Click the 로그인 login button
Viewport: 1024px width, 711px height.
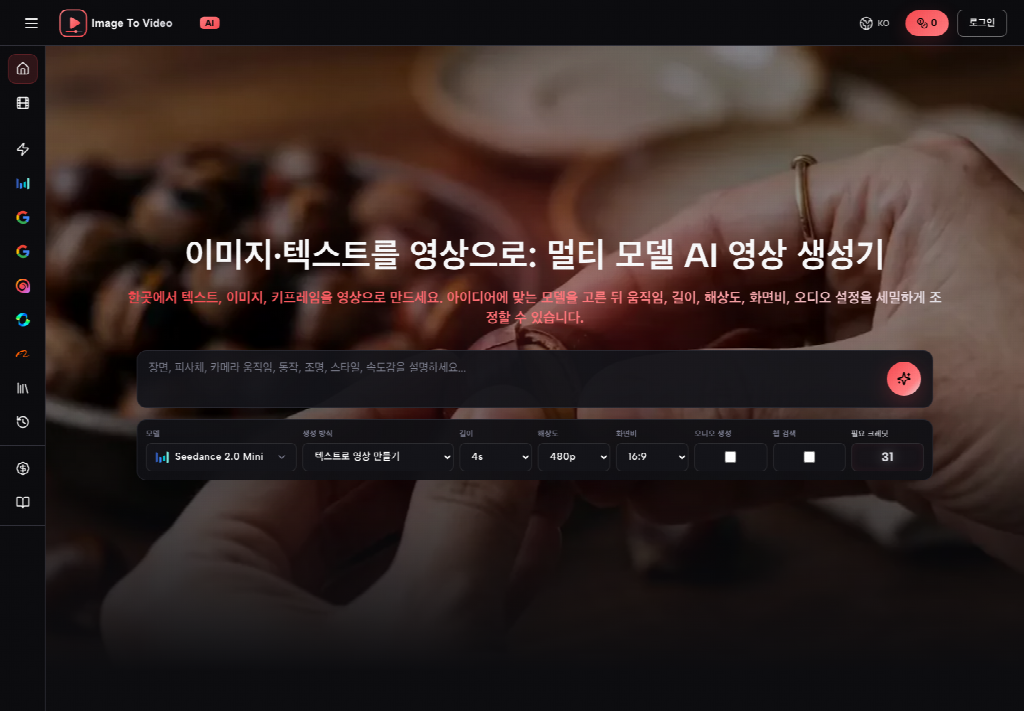point(982,23)
